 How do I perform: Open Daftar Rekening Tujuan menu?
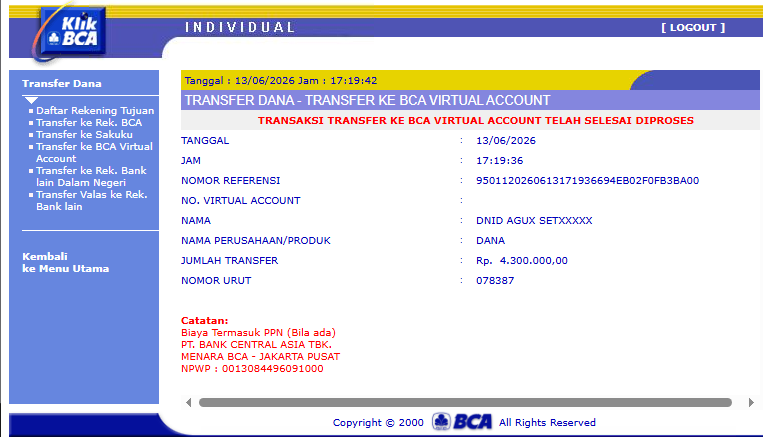[x=95, y=110]
